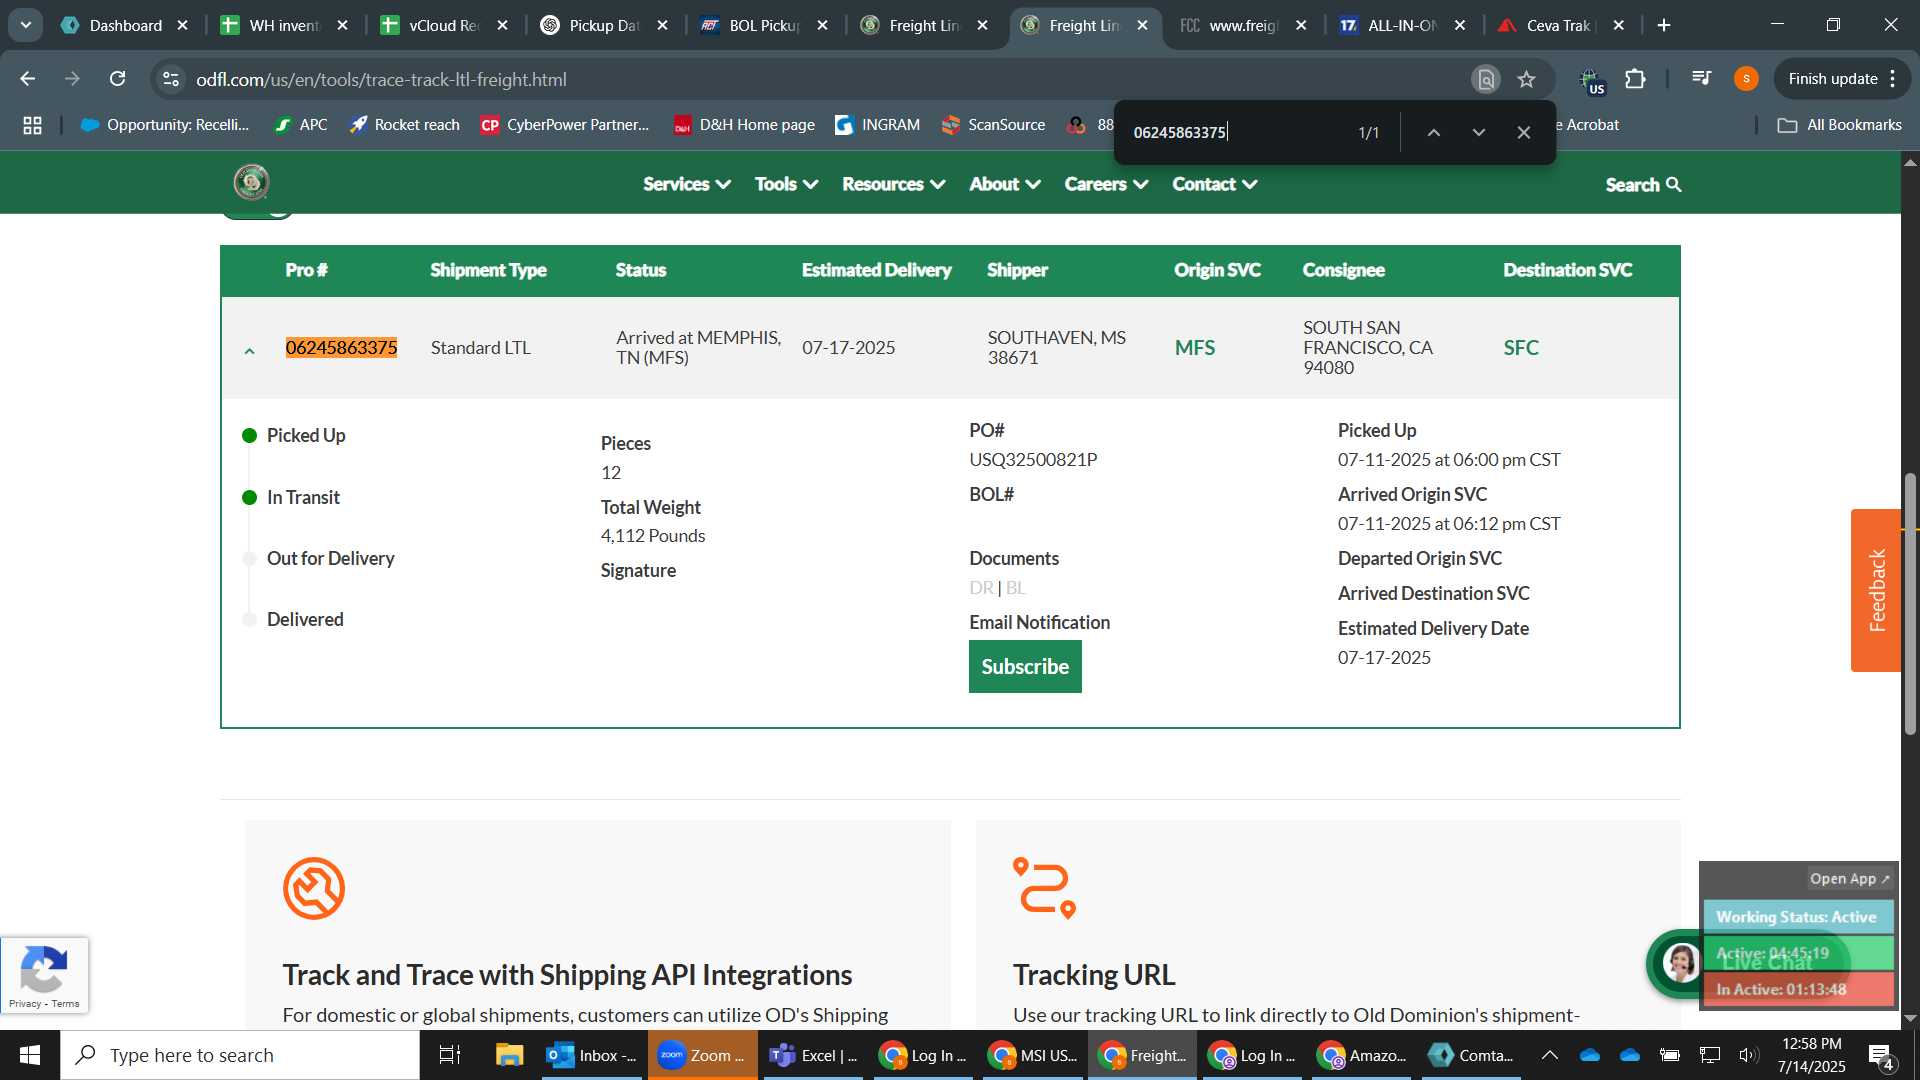Open MFS origin service center link

1195,348
